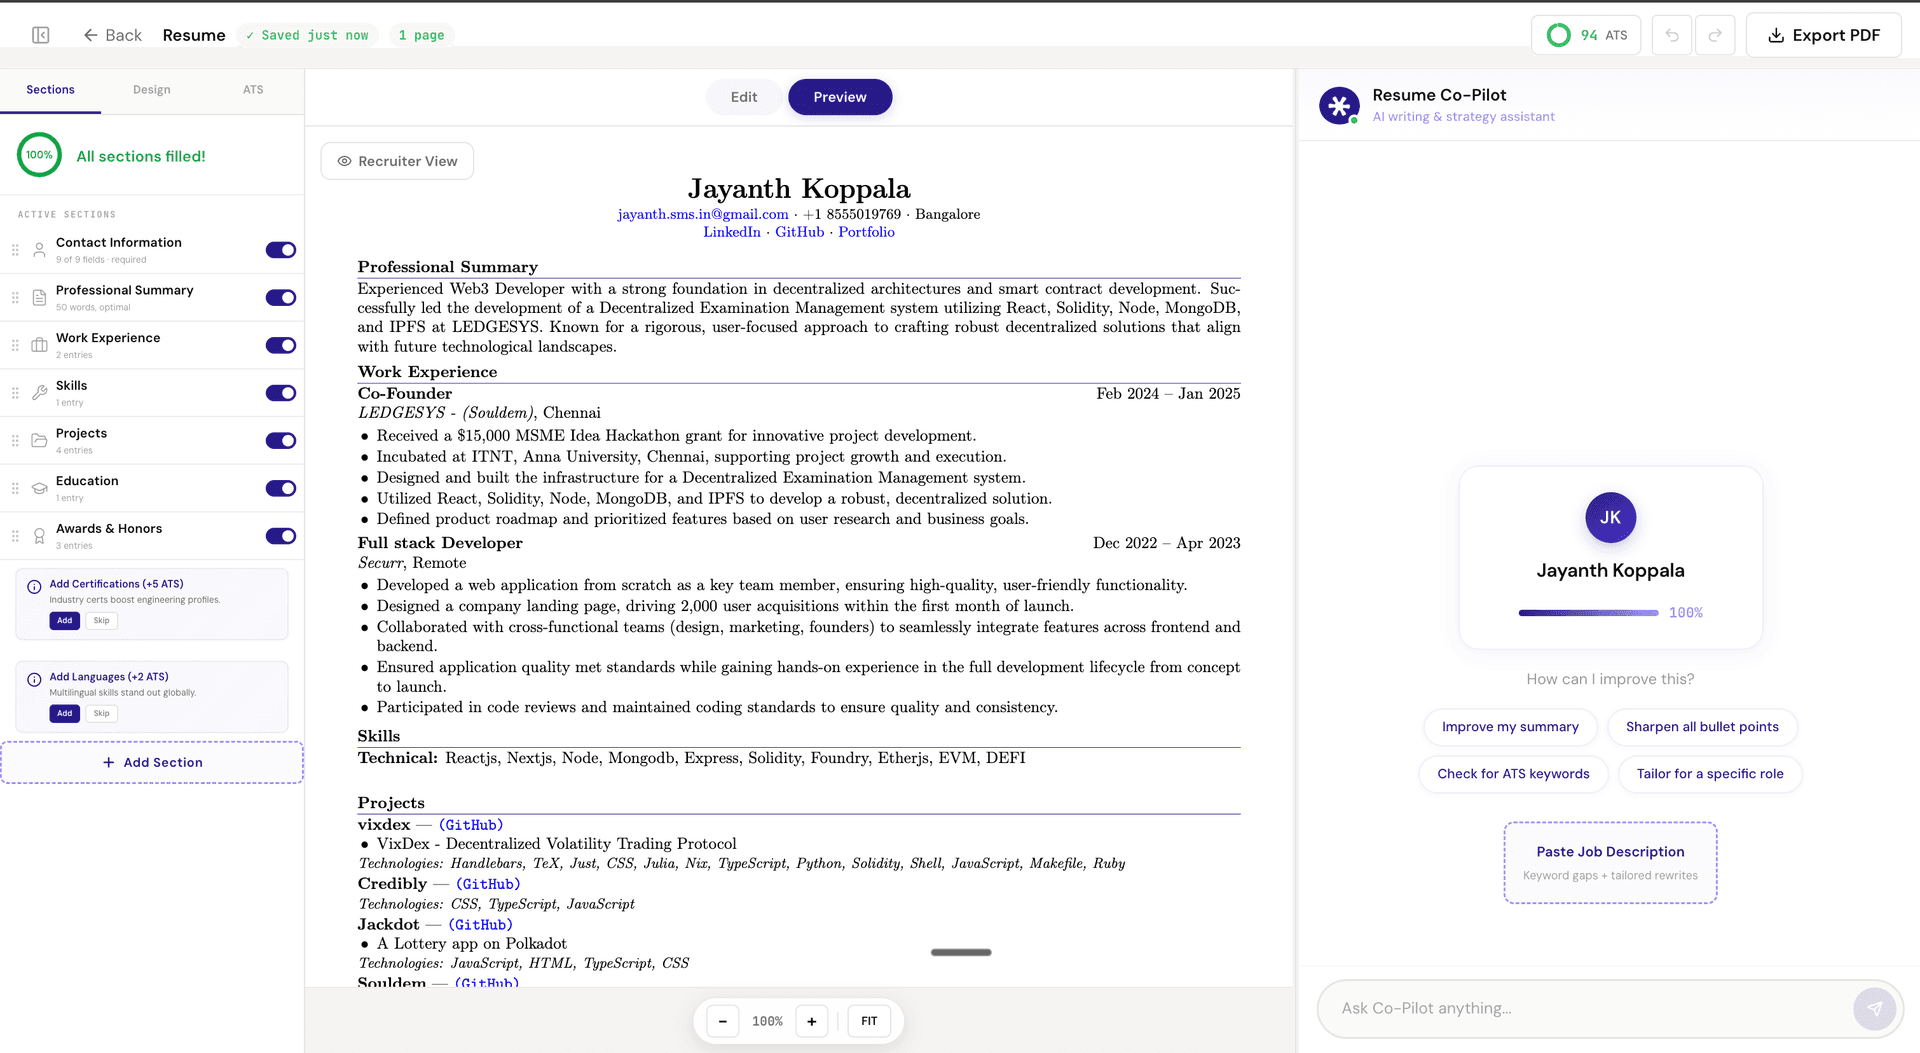Open Recruiter View
This screenshot has width=1920, height=1053.
tap(397, 161)
